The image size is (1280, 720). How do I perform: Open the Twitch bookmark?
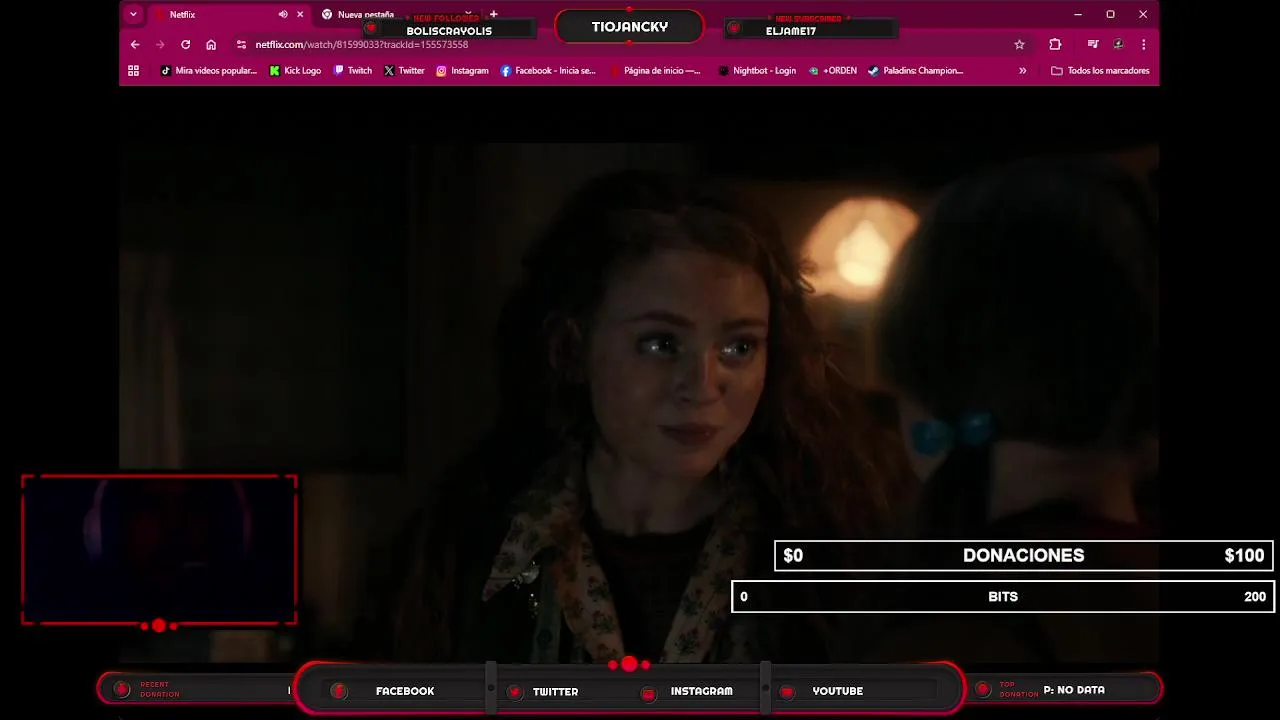352,71
